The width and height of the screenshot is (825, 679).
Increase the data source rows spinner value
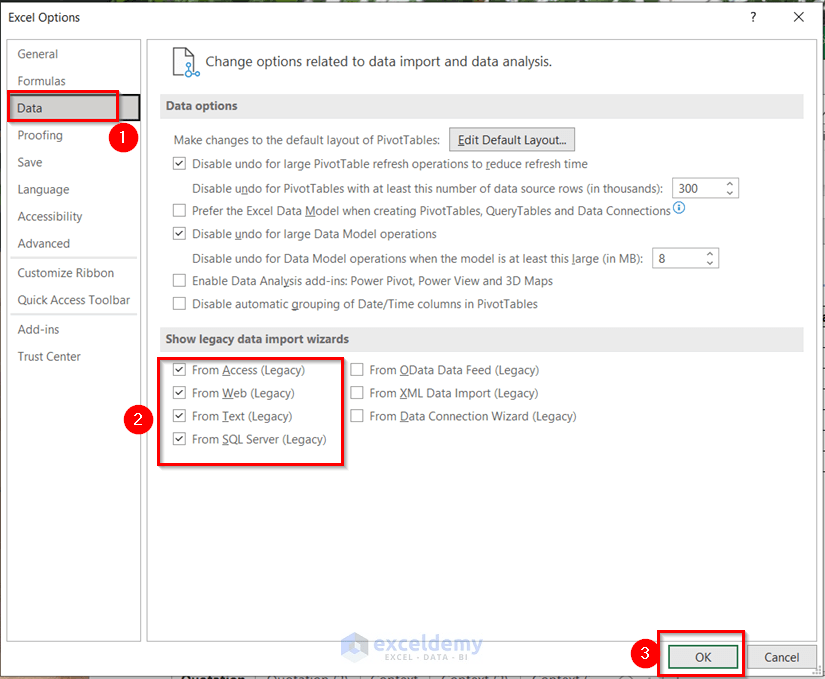pyautogui.click(x=729, y=183)
